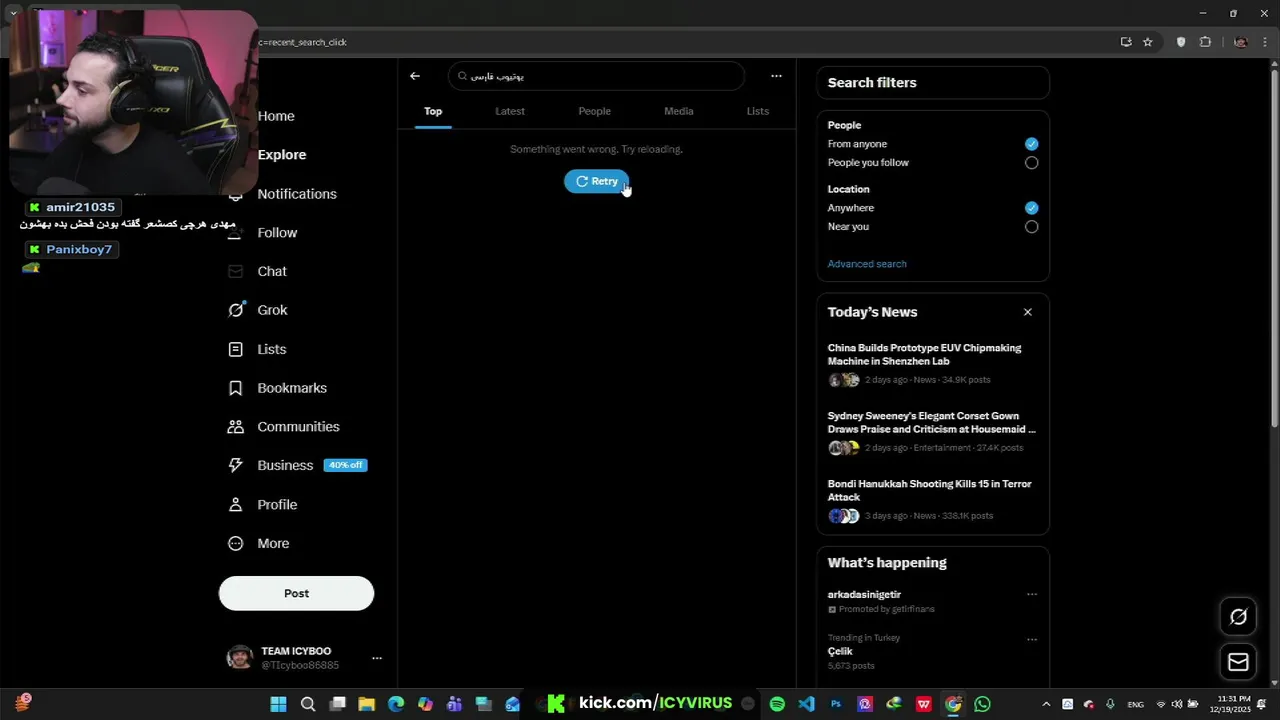Select the People you follow radio option
This screenshot has height=720, width=1280.
1031,163
